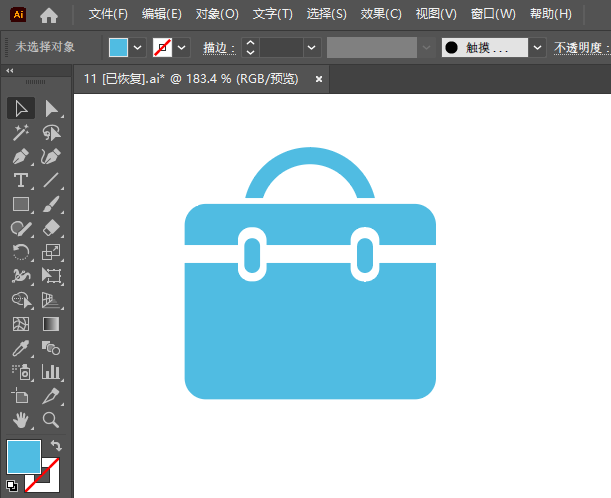Close the 11 [已恢复].ai document tab

coord(319,79)
